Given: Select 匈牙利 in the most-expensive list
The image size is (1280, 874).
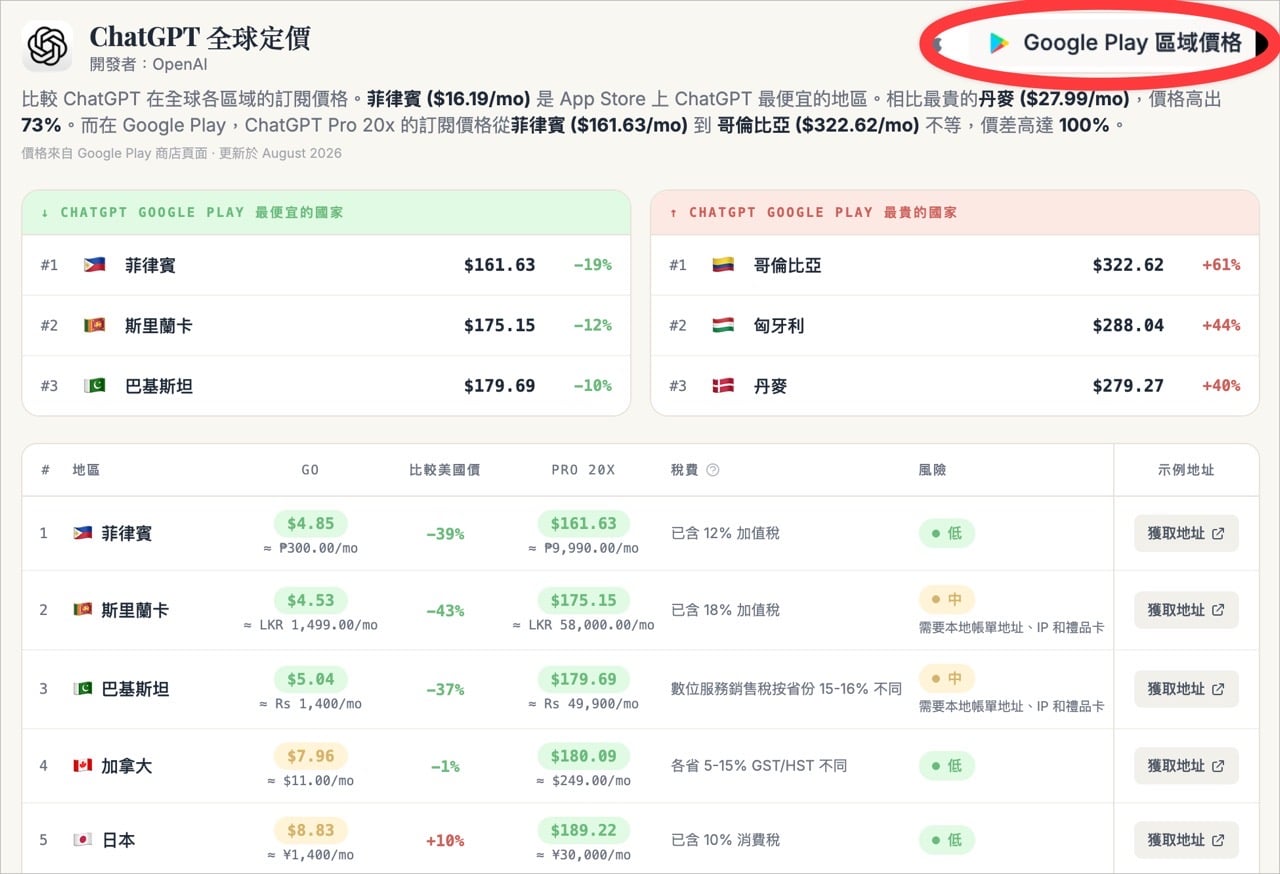Looking at the screenshot, I should point(779,325).
